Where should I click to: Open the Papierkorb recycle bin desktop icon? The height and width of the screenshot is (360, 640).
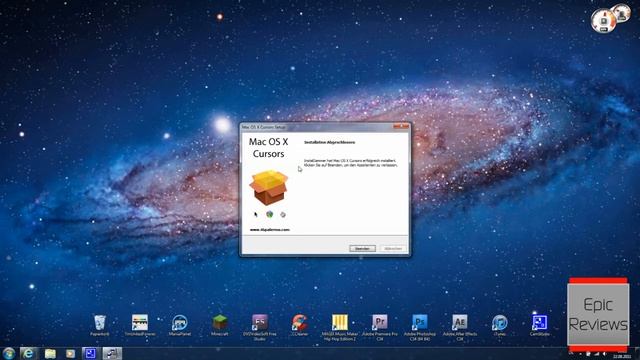pos(100,325)
